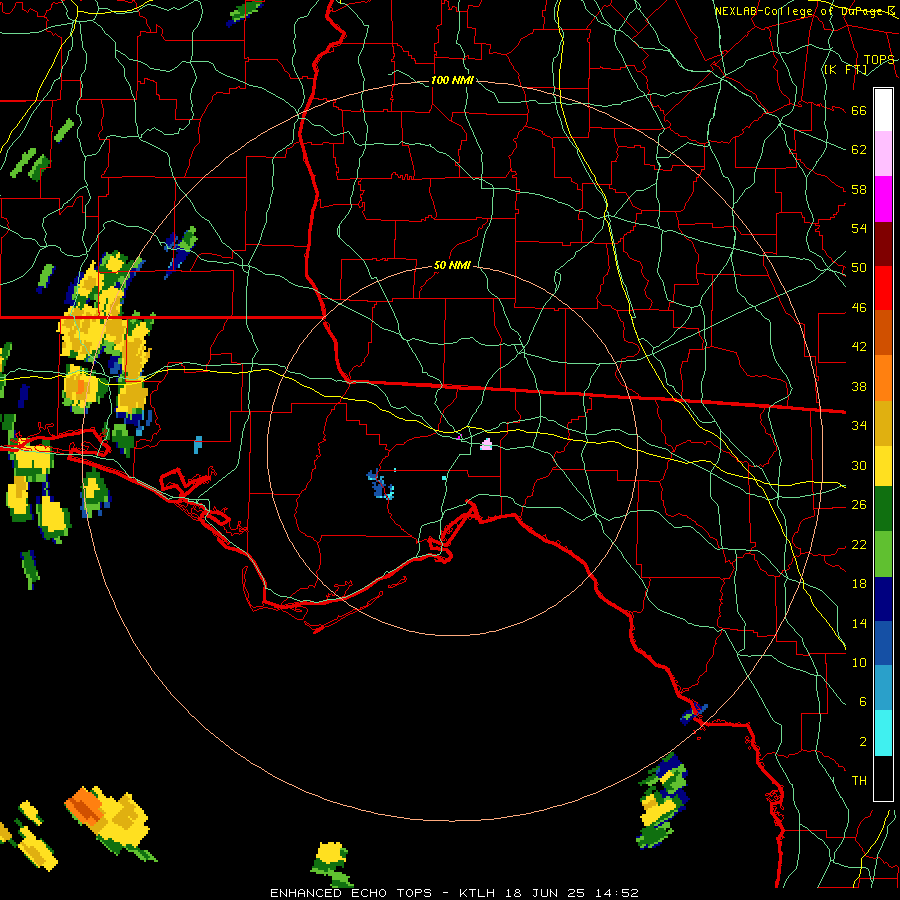Click the 'ENHANCED ECHO TOPS' product caption
900x900 pixels.
(351, 893)
